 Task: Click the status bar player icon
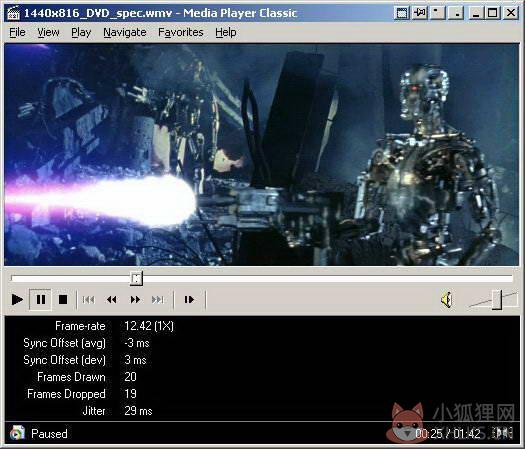coord(17,433)
